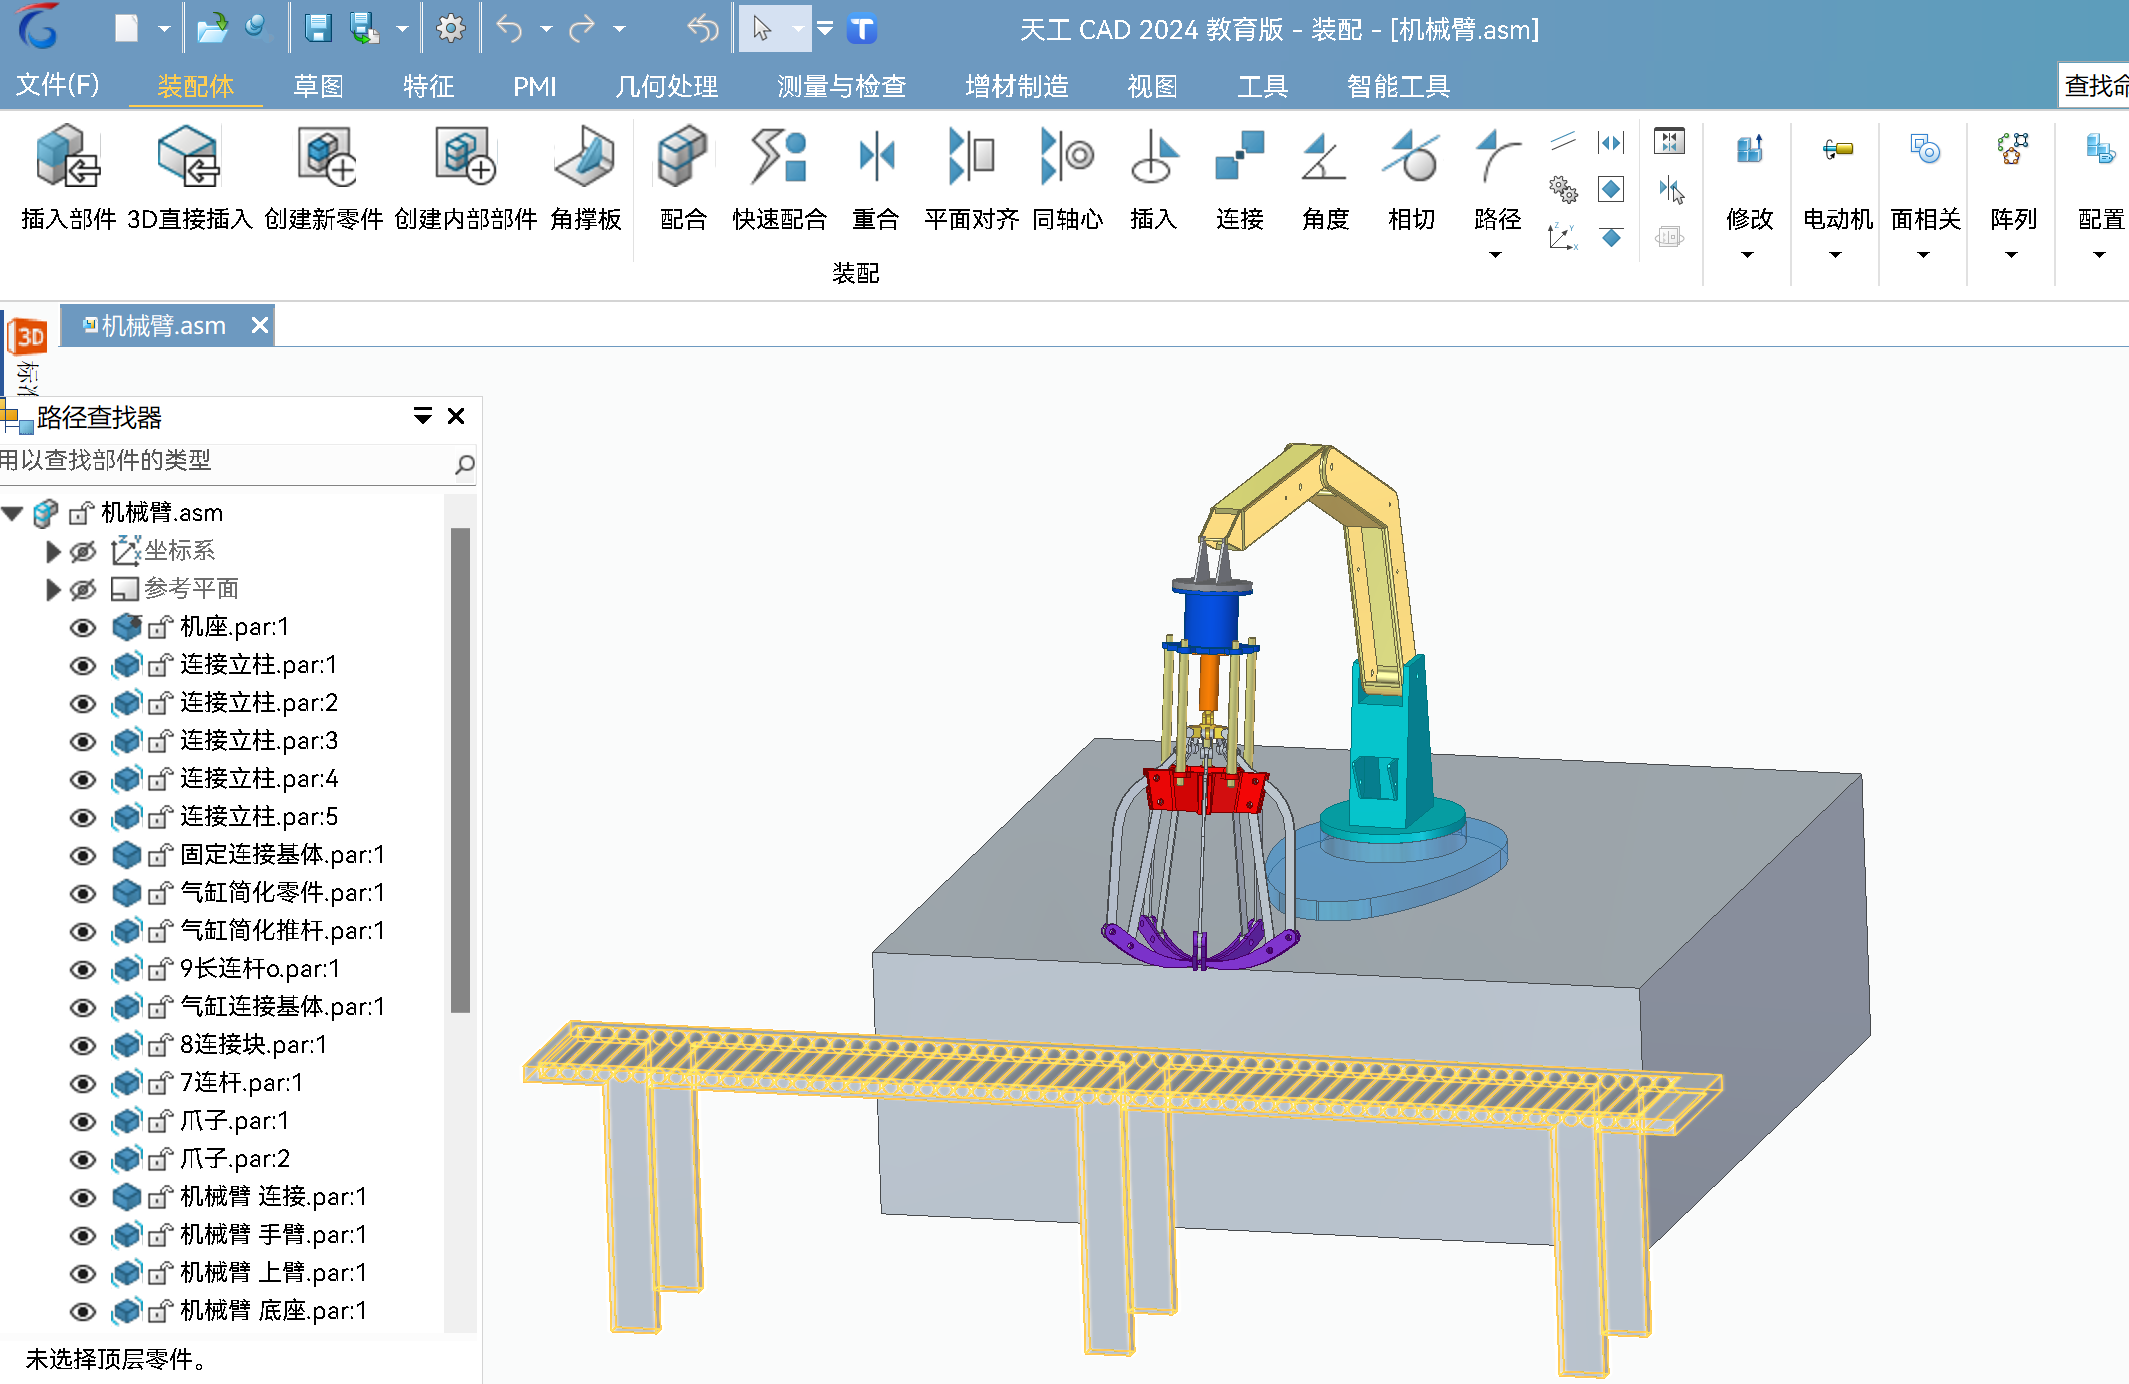Click the 插入部件 (Insert Part) icon
The height and width of the screenshot is (1384, 2129).
point(67,157)
